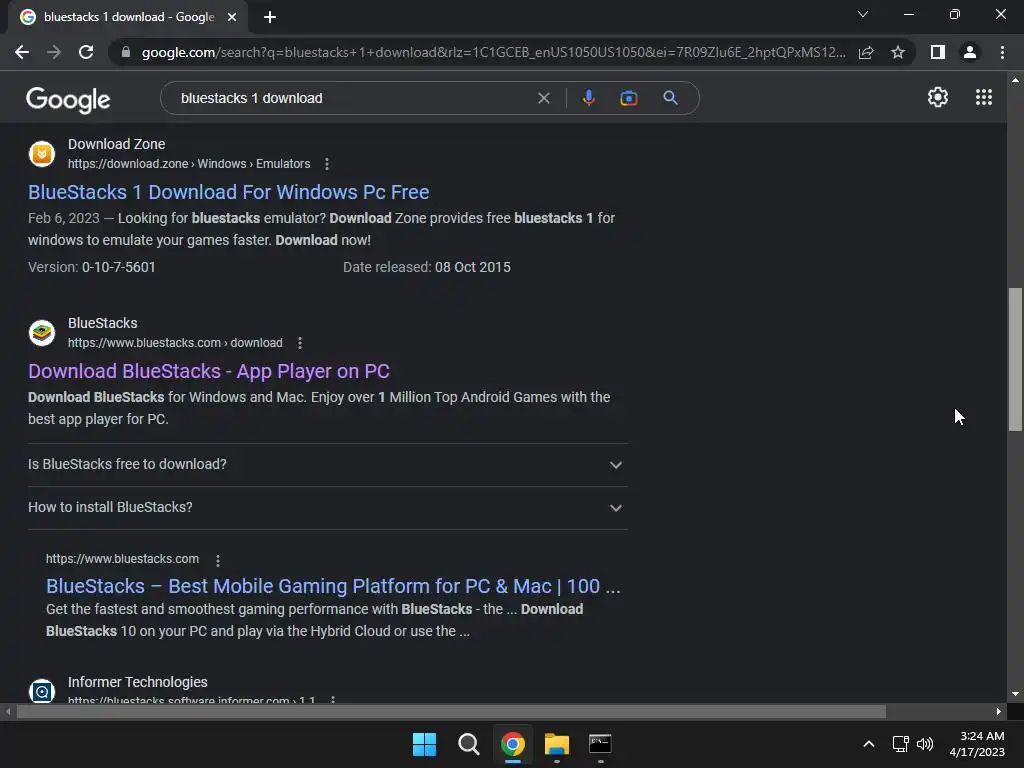Open the terminal app in taskbar
Viewport: 1024px width, 768px height.
[x=600, y=744]
